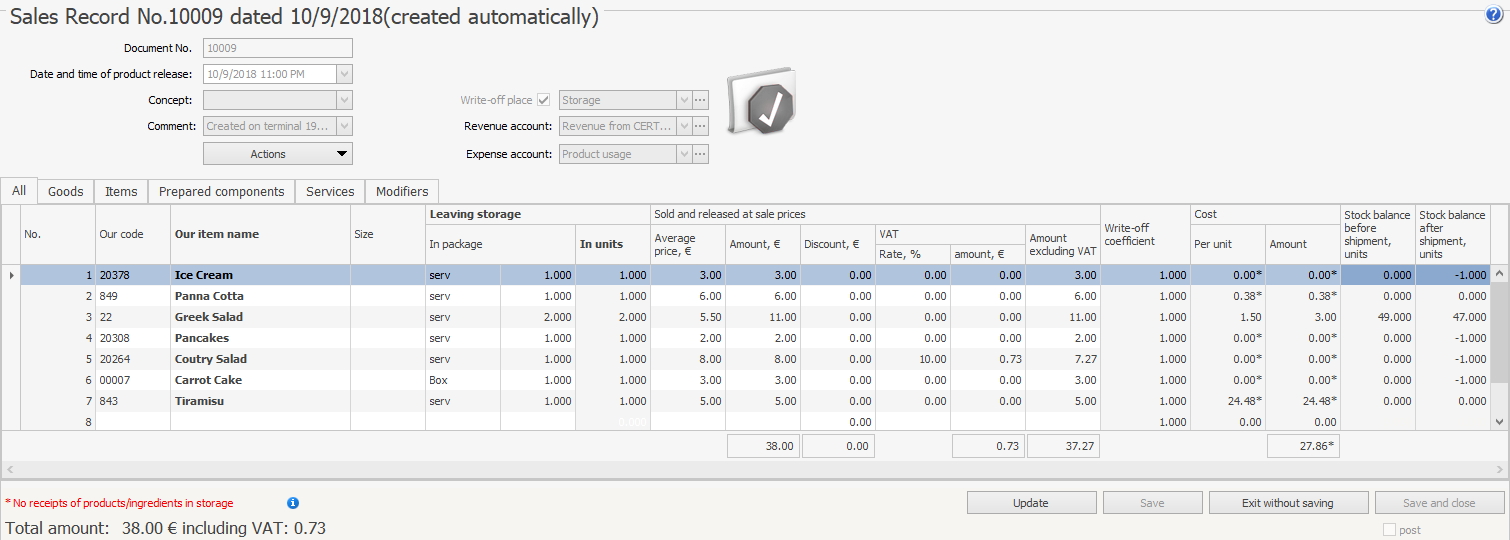
Task: Open the Revenue account ellipsis browse button
Action: pos(701,127)
